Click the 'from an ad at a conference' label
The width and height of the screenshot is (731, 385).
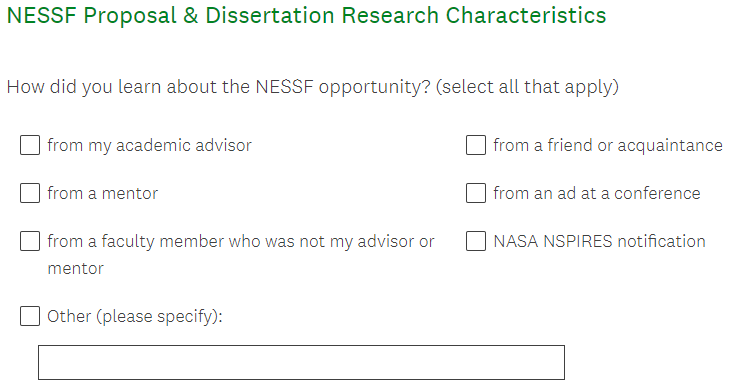click(x=597, y=193)
